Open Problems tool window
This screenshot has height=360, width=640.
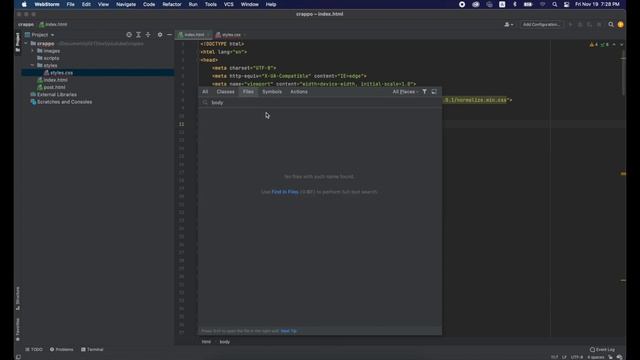click(62, 349)
